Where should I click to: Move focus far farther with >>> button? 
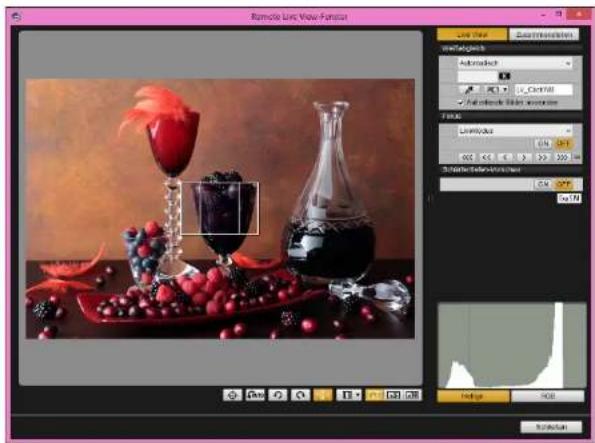coord(562,157)
